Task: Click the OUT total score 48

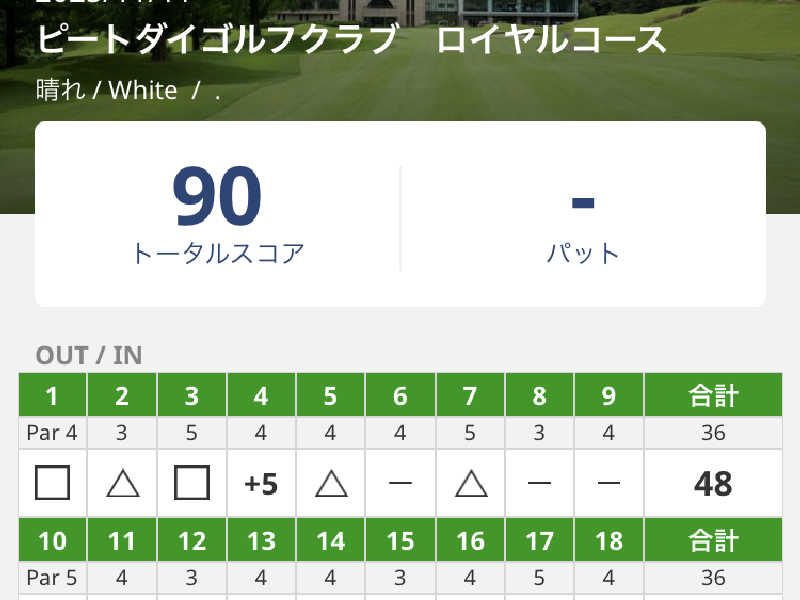Action: pyautogui.click(x=713, y=484)
